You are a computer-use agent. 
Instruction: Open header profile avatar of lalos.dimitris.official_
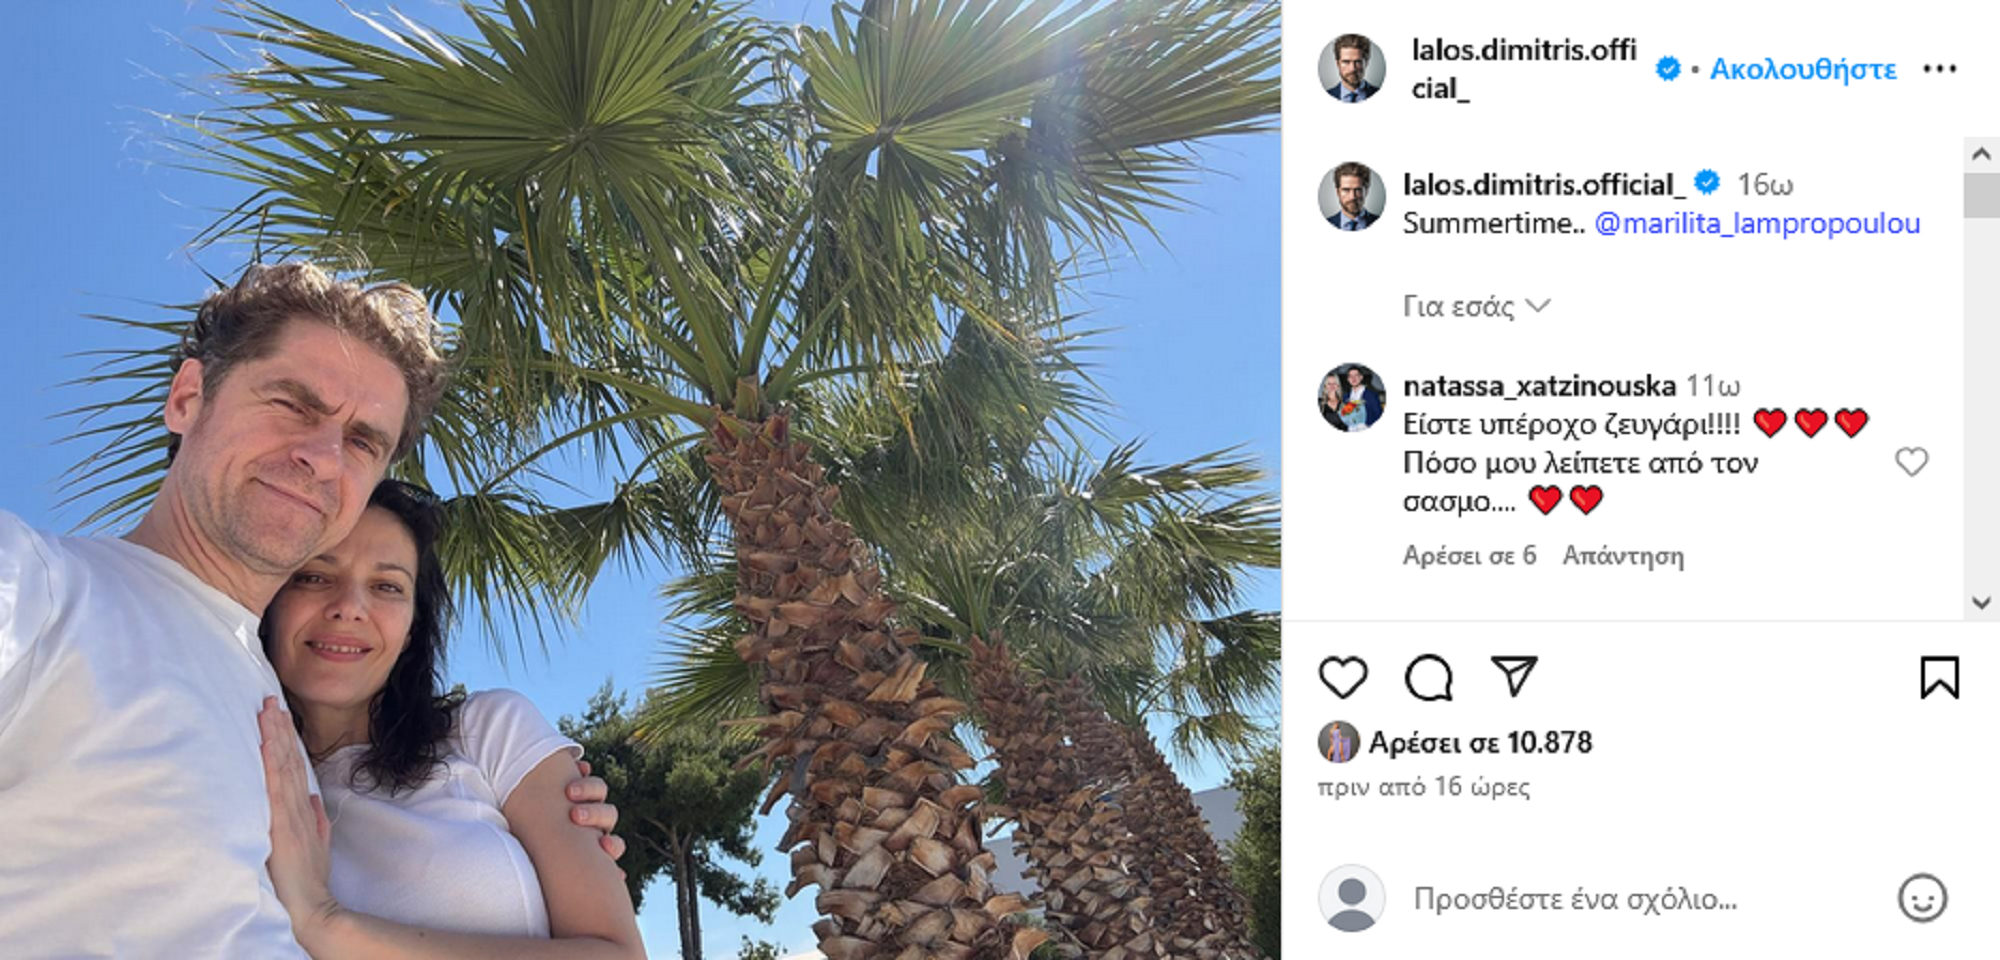pyautogui.click(x=1351, y=68)
